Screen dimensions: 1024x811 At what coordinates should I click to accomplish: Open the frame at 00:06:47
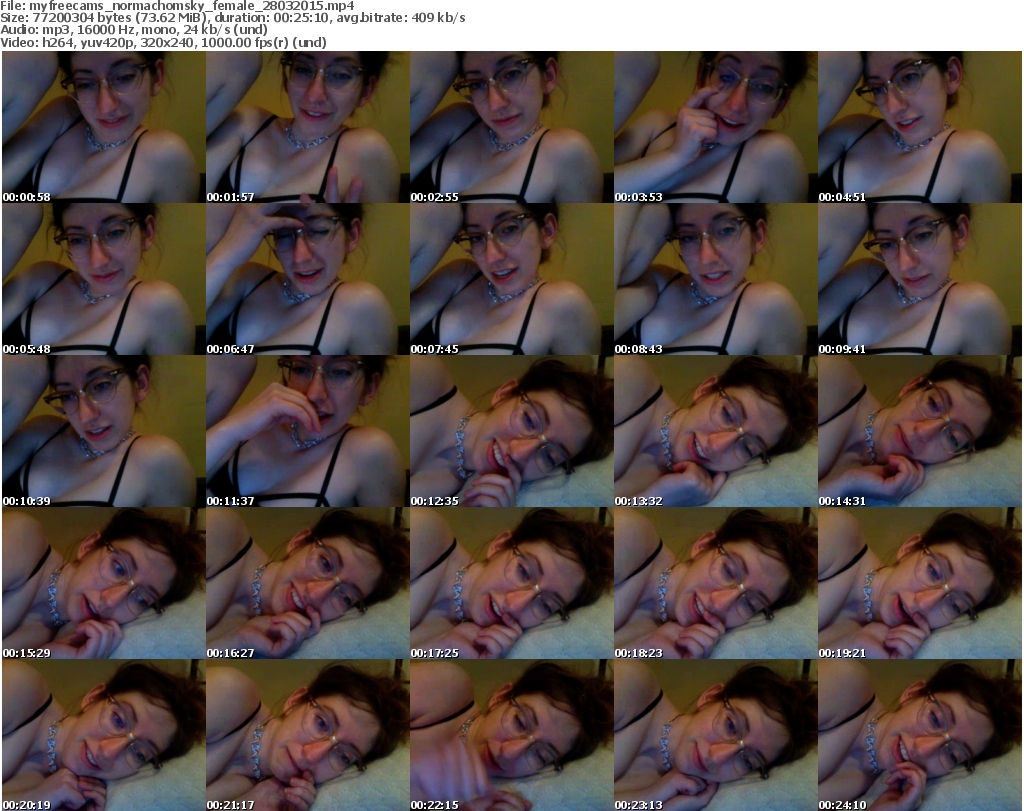tap(308, 279)
